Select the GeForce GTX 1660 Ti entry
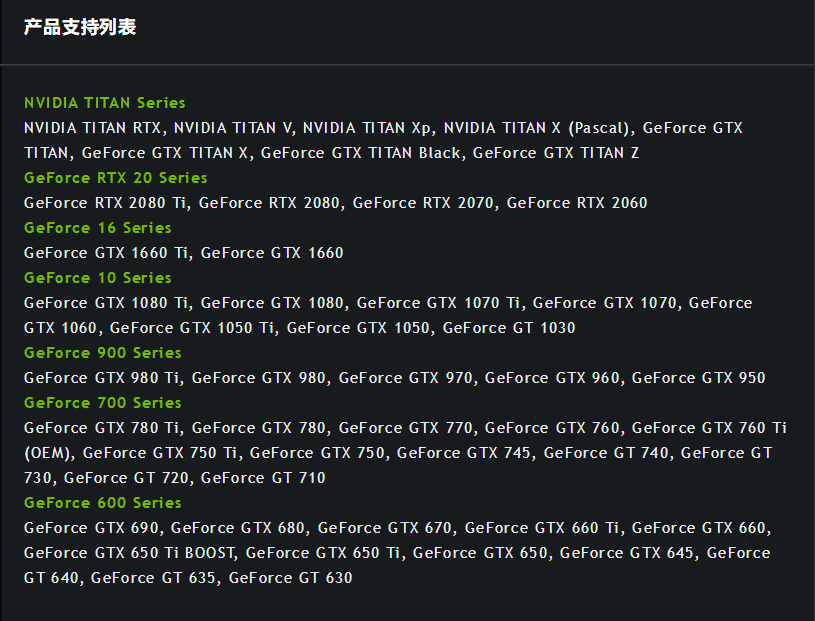This screenshot has width=815, height=621. [106, 253]
